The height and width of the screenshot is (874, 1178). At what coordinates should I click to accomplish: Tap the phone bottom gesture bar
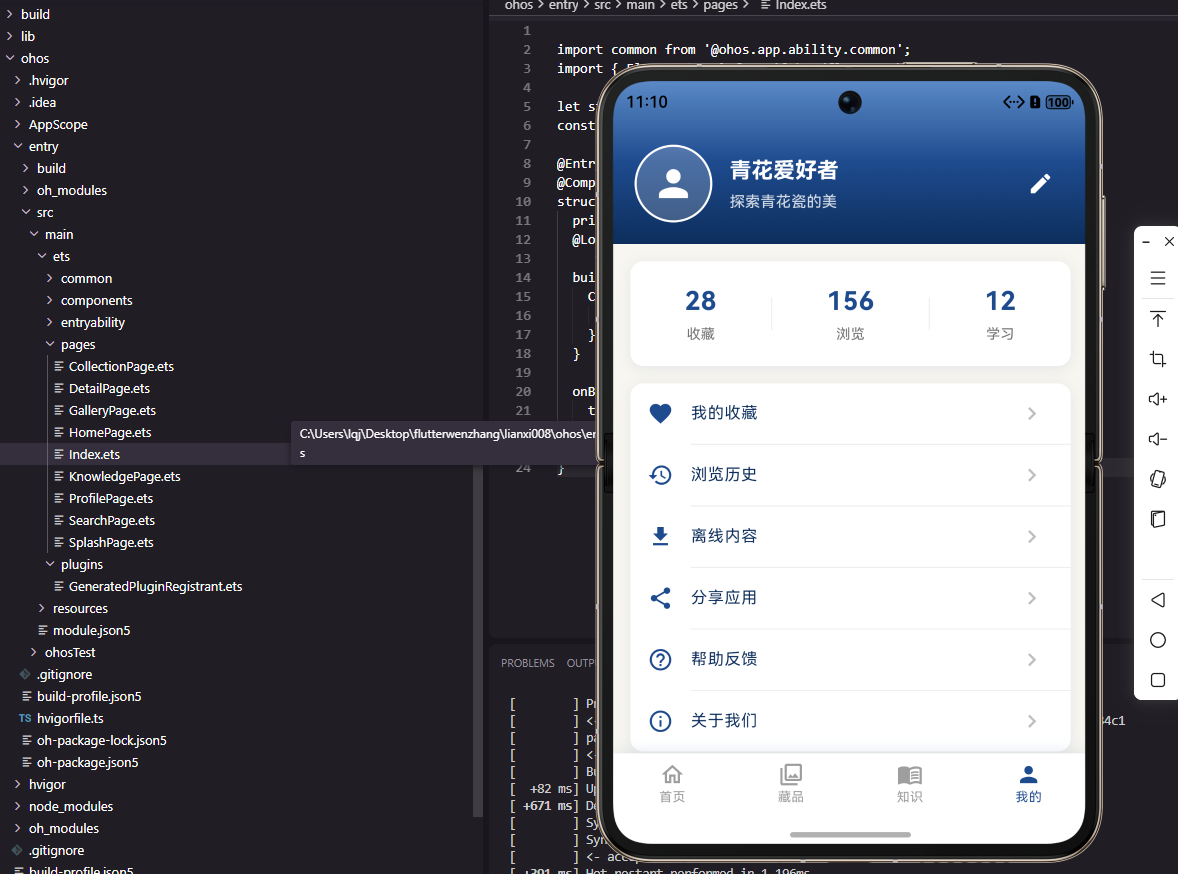tap(850, 834)
